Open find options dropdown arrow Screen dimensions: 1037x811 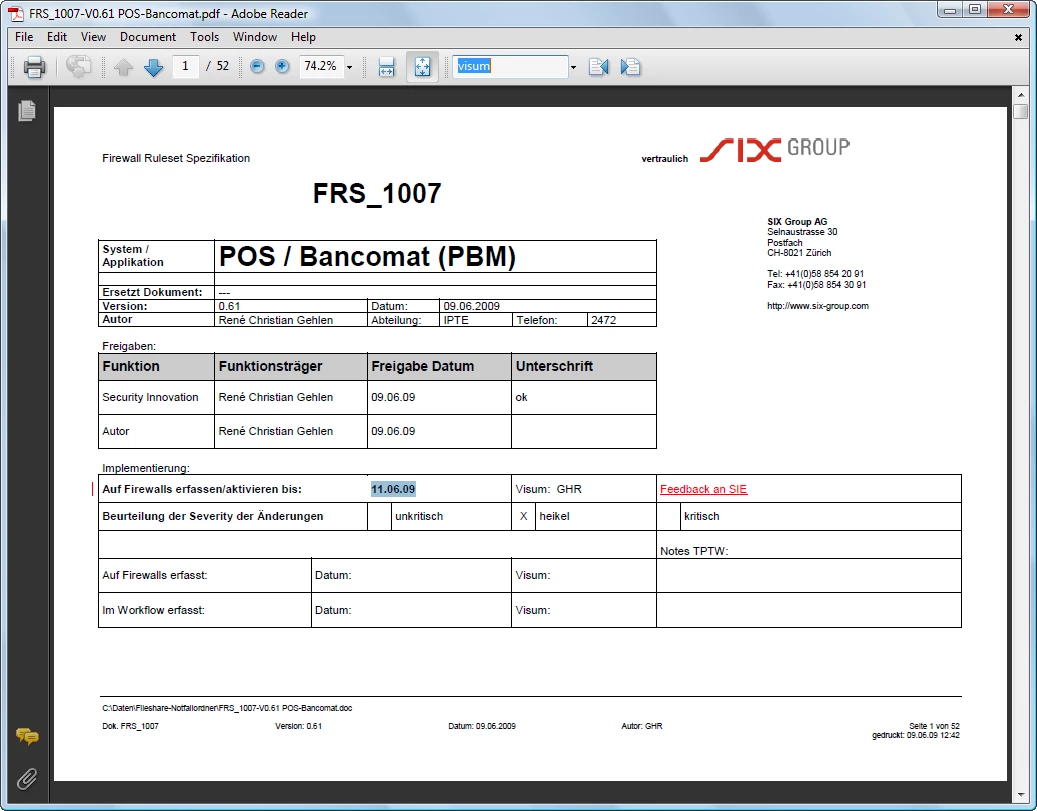(x=573, y=67)
